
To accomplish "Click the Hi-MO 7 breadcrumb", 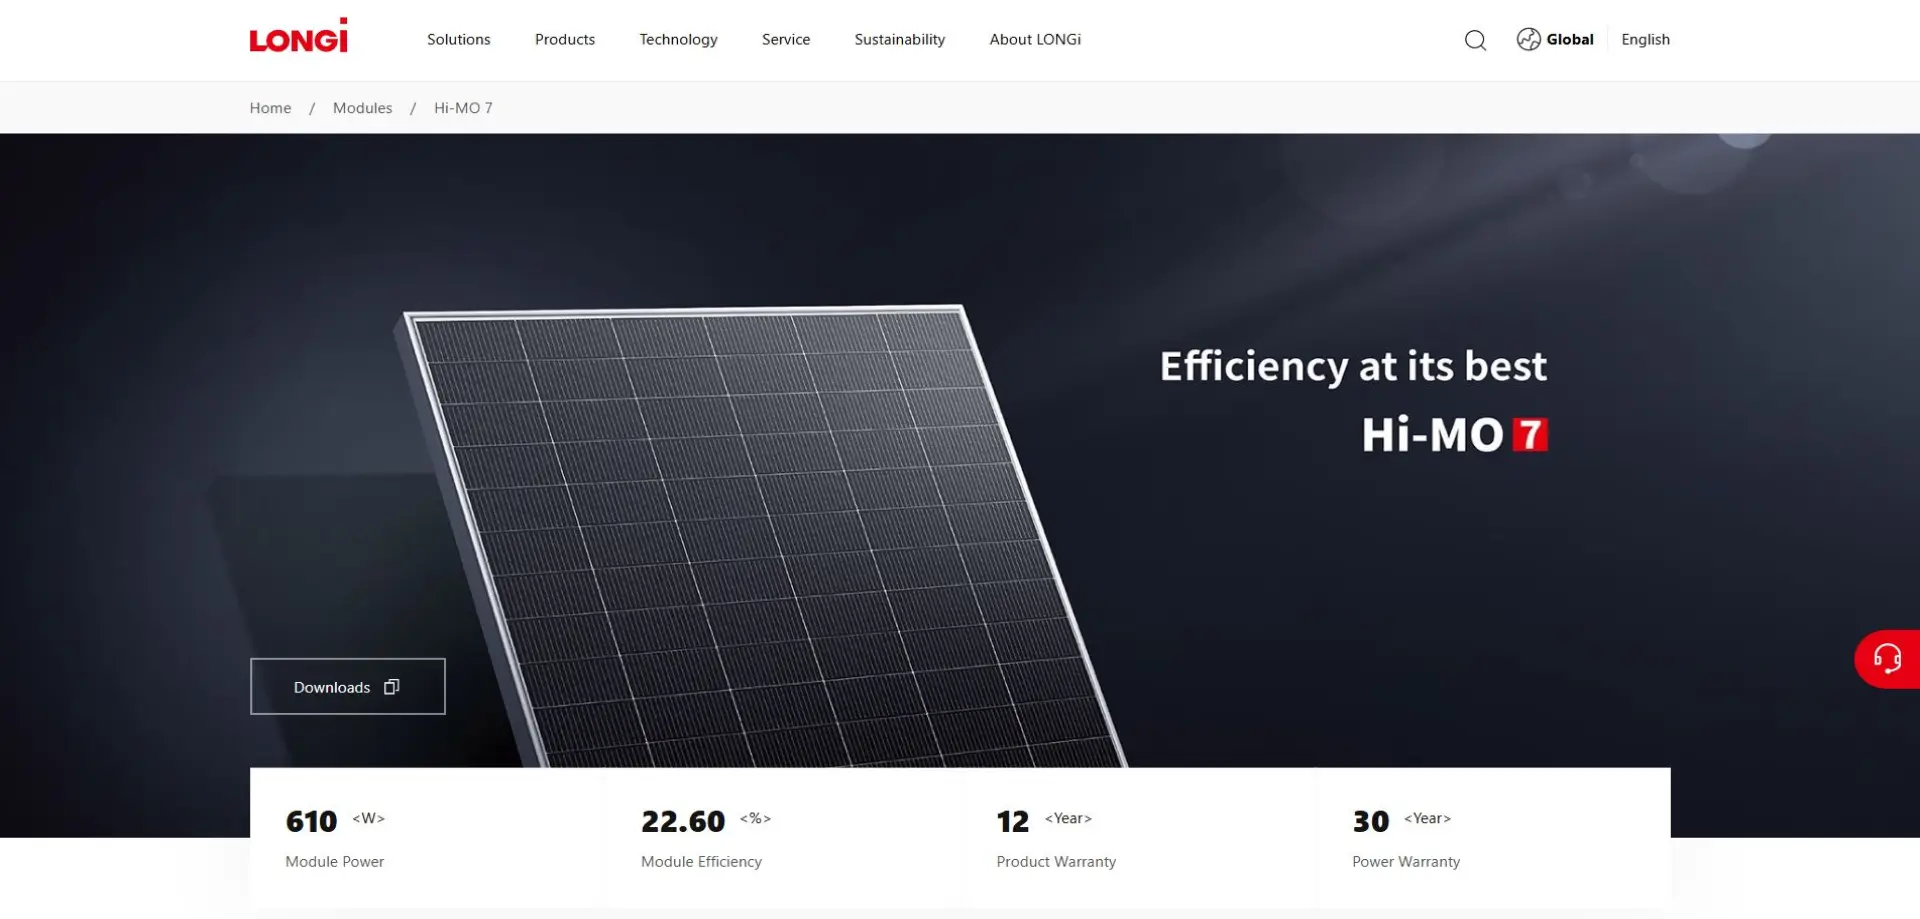I will point(463,108).
